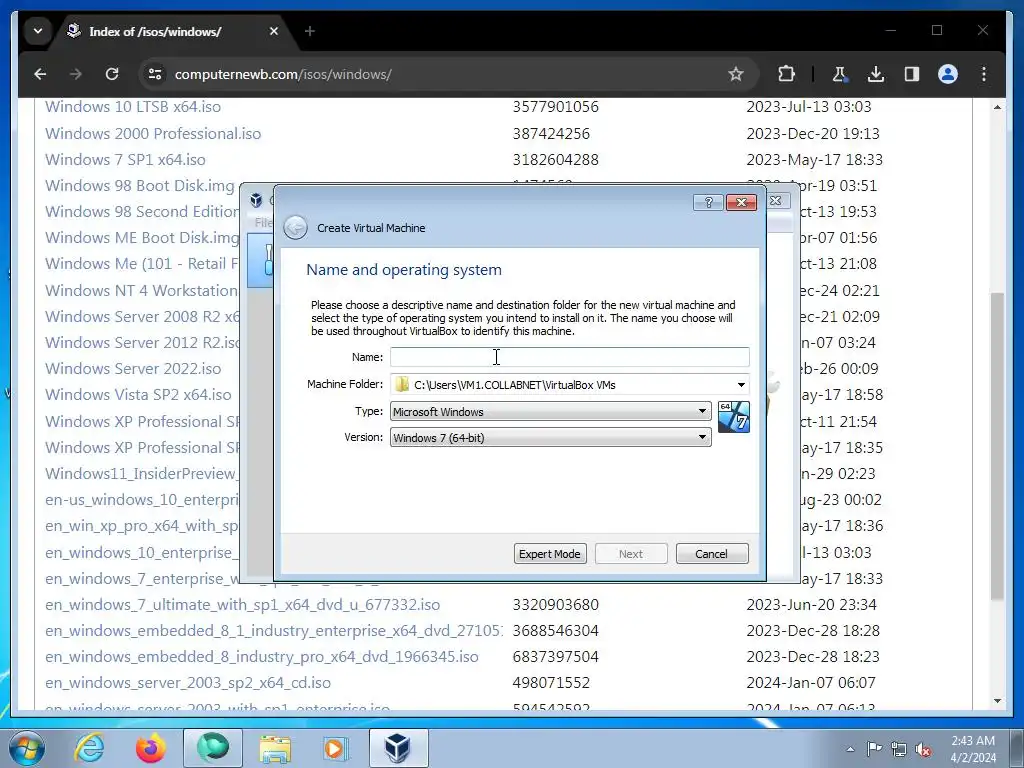This screenshot has height=768, width=1024.
Task: Open Windows 98 Boot Disk.img link
Action: (140, 185)
